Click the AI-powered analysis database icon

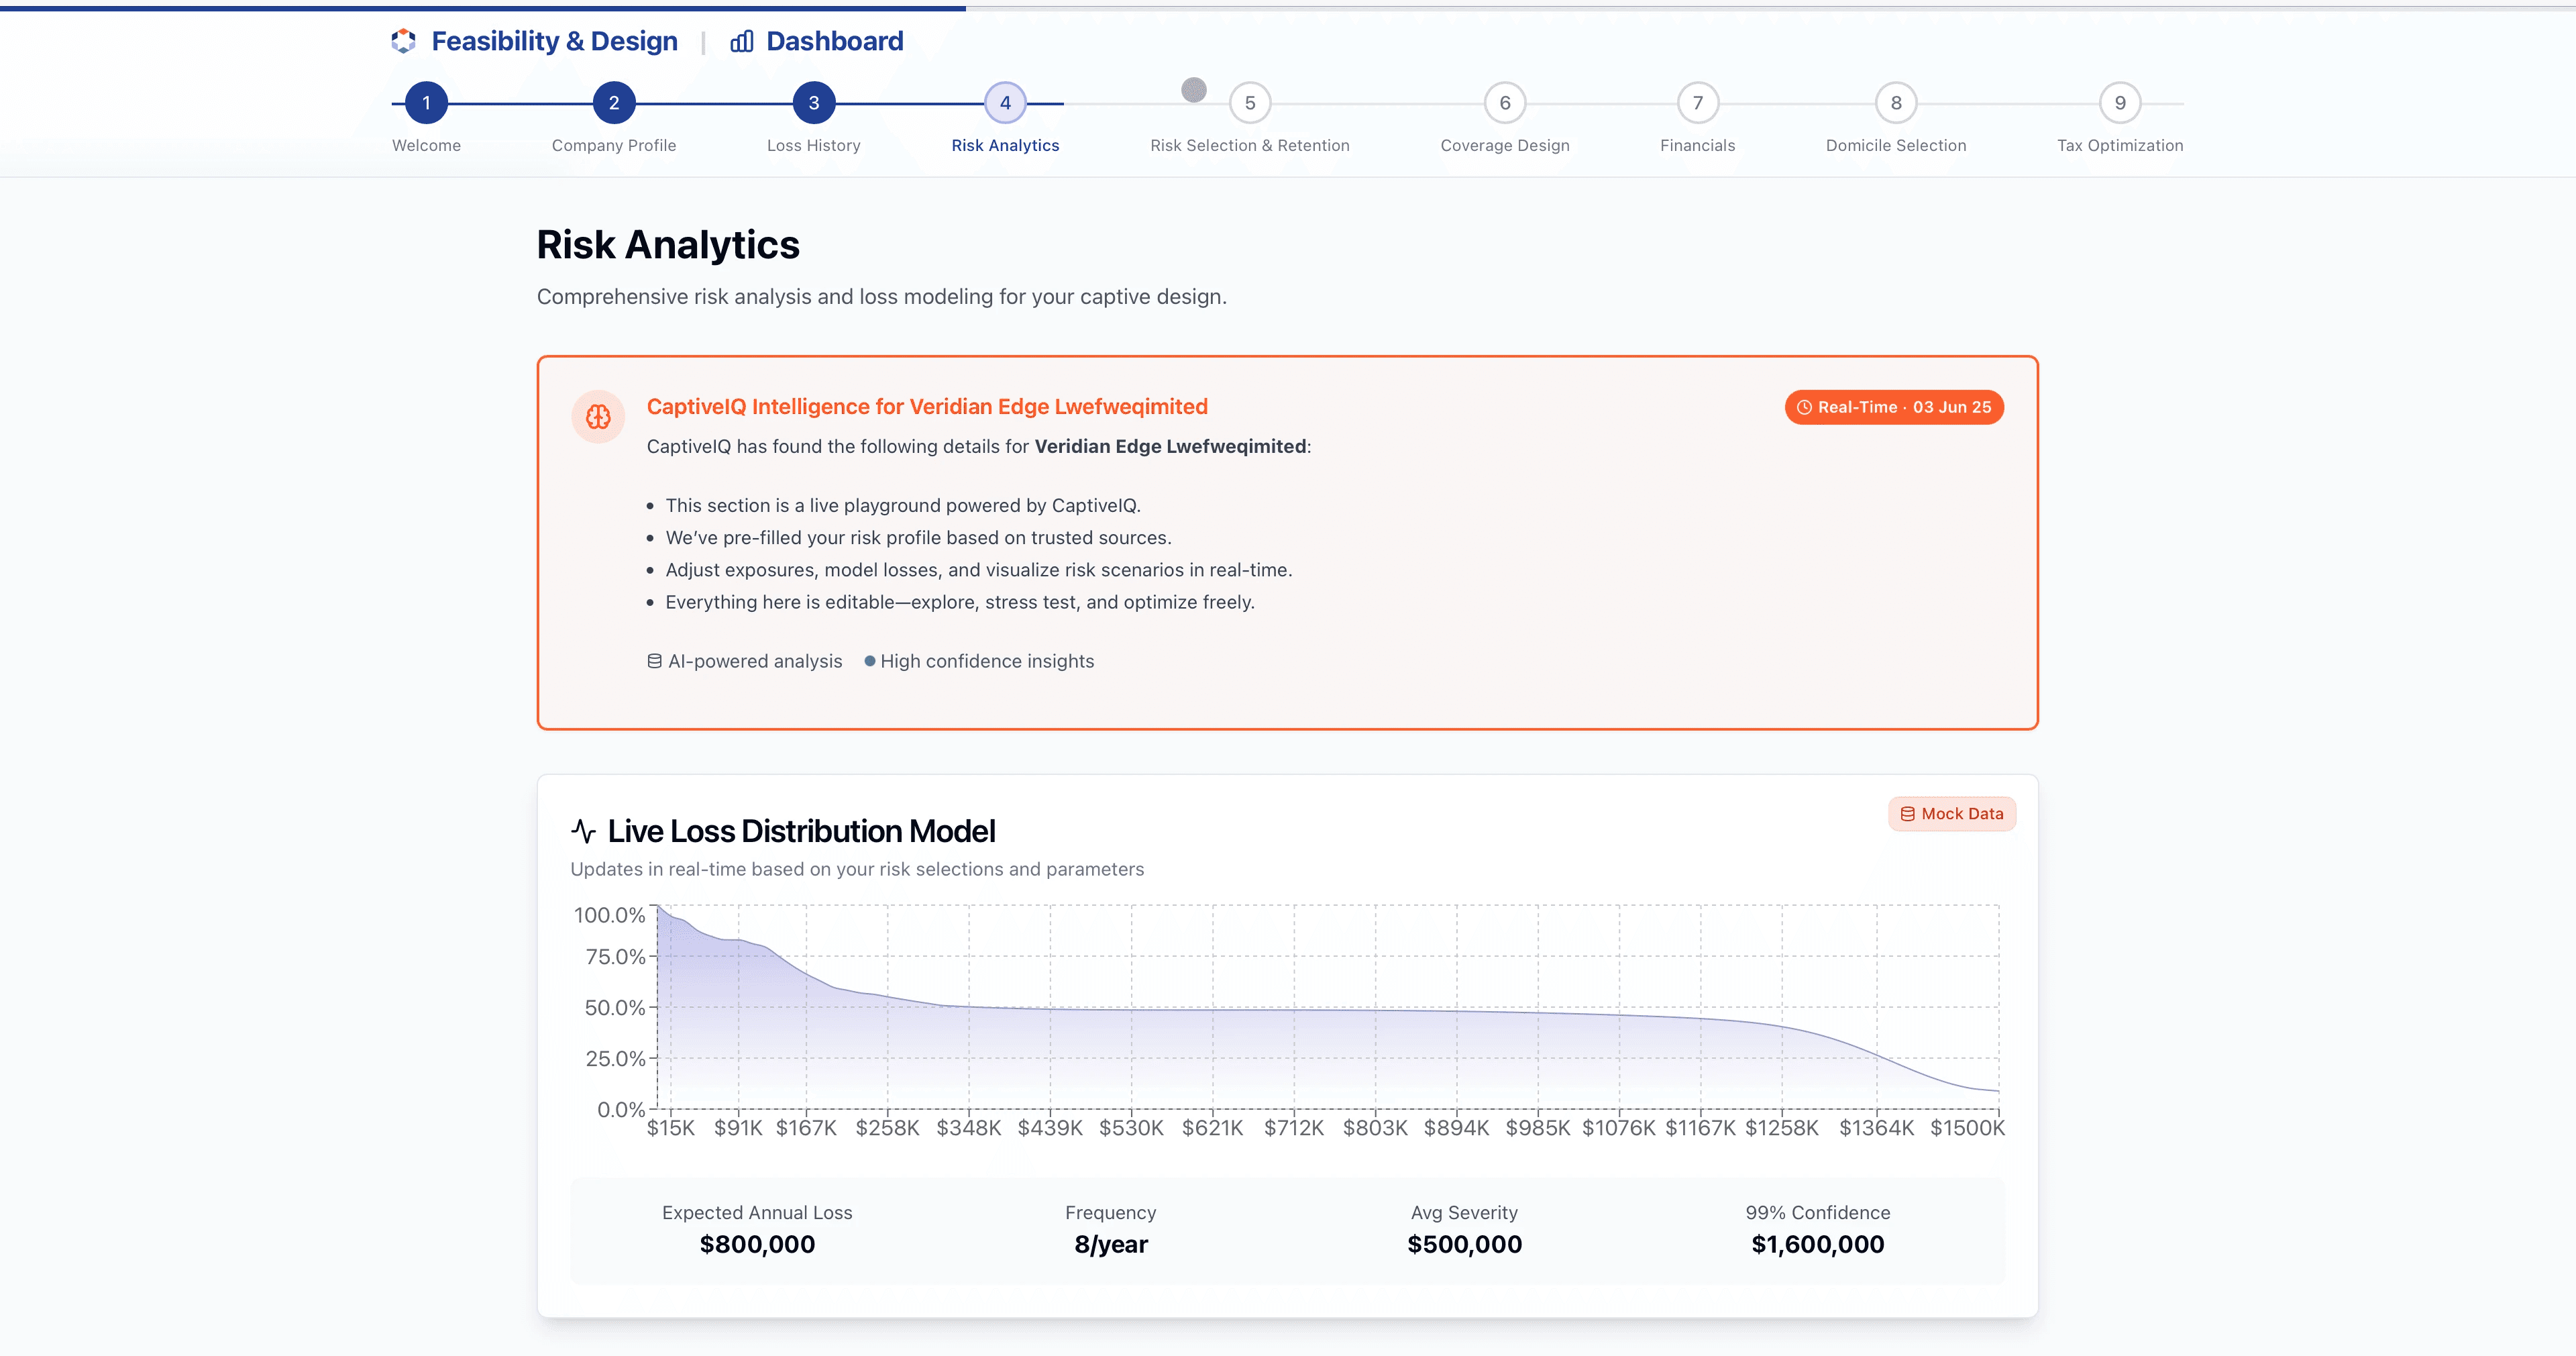click(x=654, y=661)
